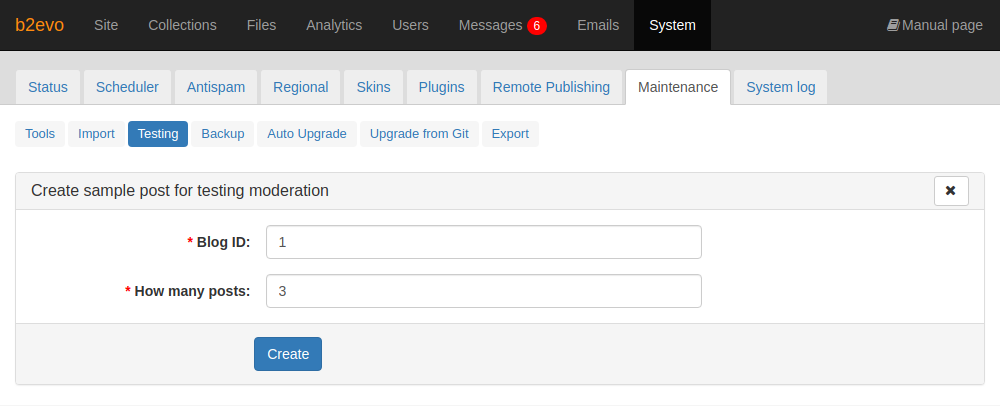1000x406 pixels.
Task: Switch to the Skins tab
Action: [374, 87]
